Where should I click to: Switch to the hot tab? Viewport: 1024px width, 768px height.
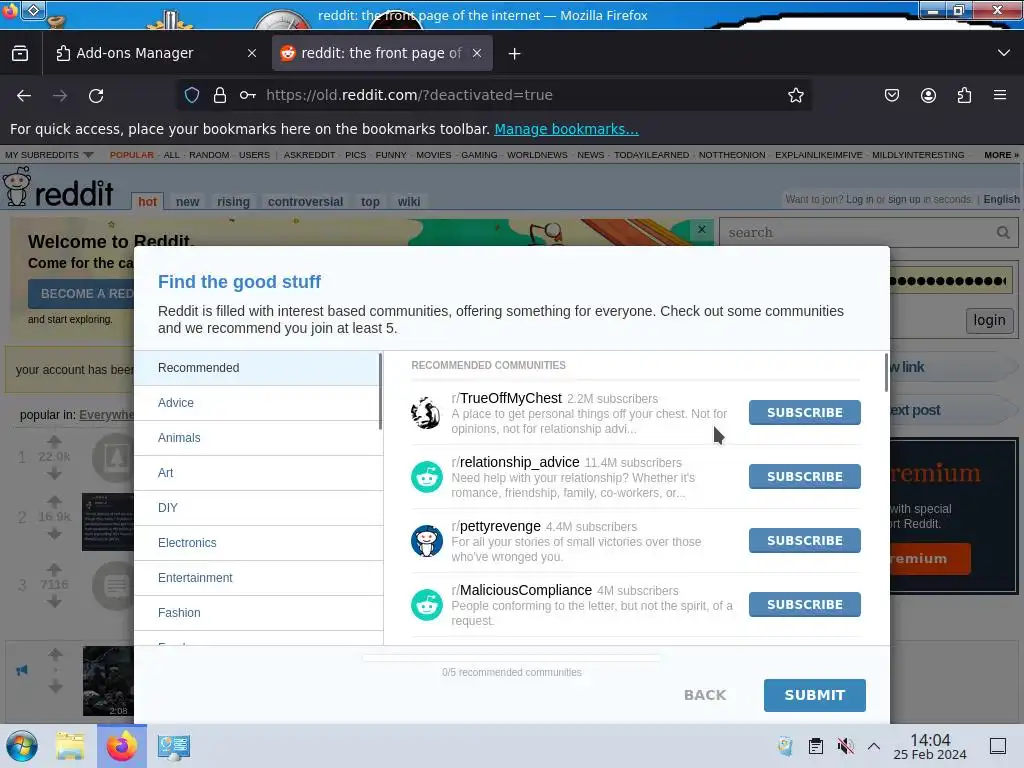pos(148,202)
